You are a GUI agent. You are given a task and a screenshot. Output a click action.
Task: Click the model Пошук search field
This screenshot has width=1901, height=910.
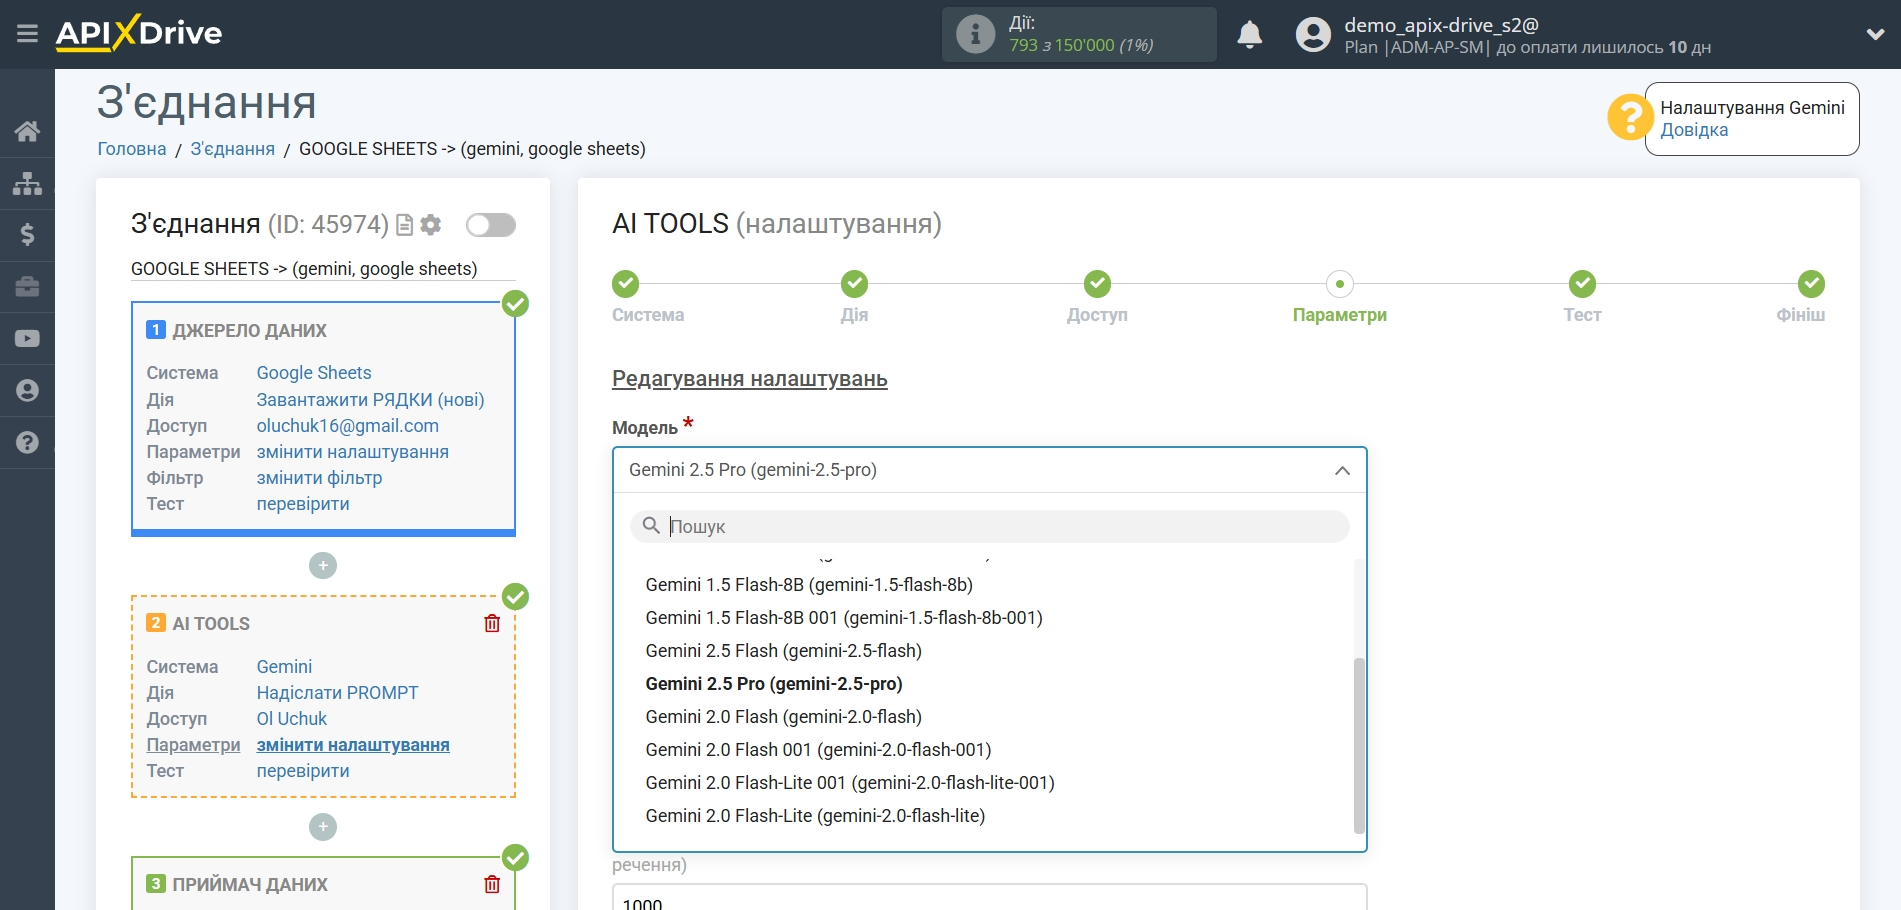[989, 526]
